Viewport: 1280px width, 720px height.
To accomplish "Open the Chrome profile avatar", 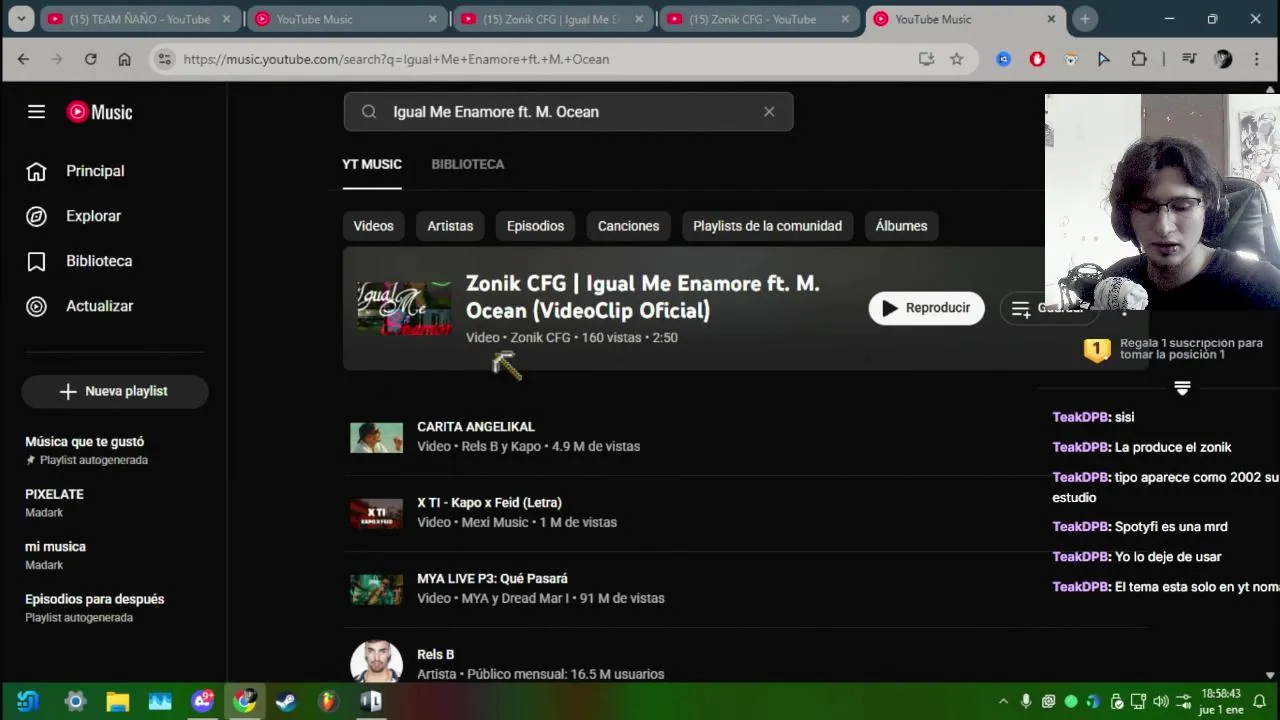I will pos(1223,59).
